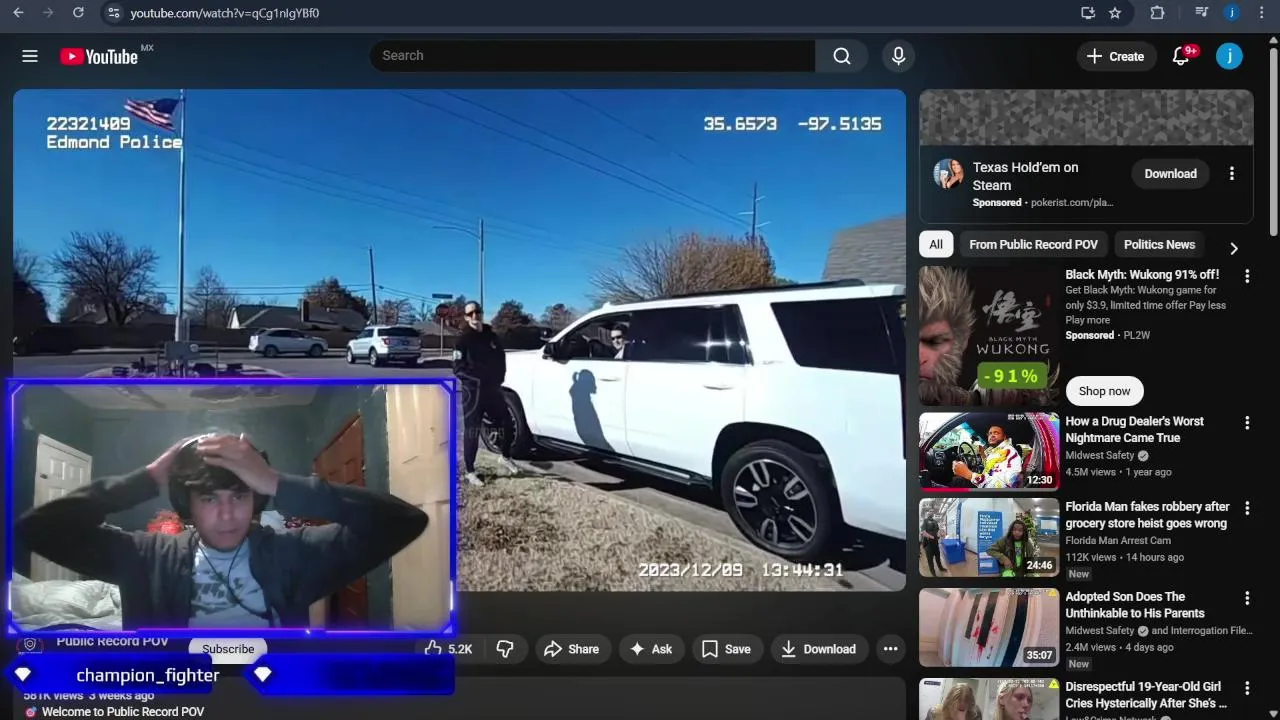Dislike the video with the thumbs down button
Image resolution: width=1280 pixels, height=720 pixels.
(x=505, y=649)
